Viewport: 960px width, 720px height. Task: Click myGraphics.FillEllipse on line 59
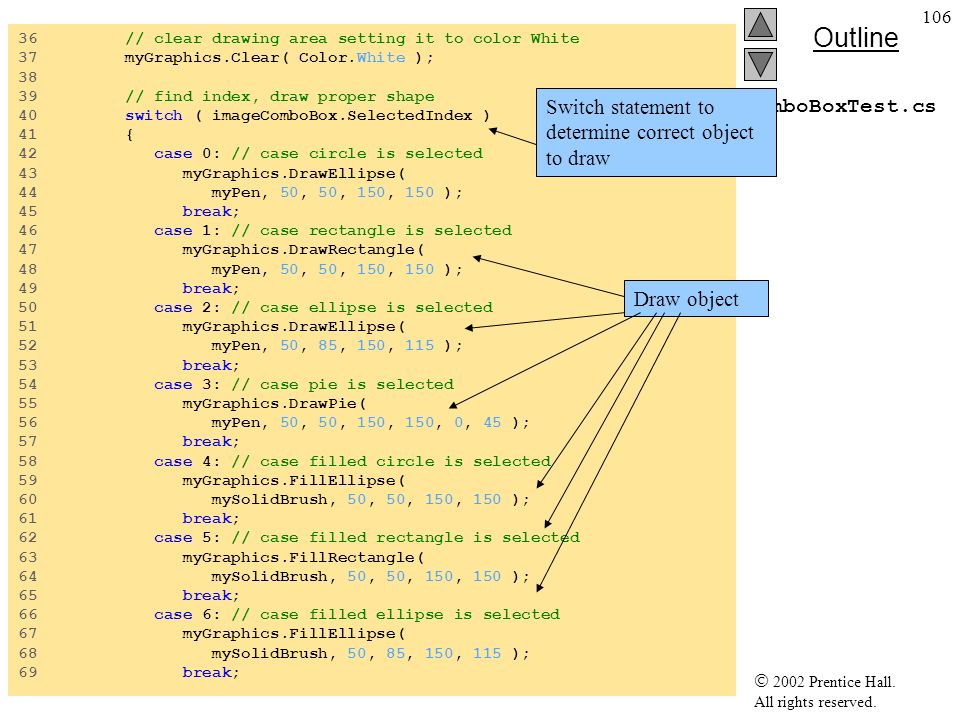(x=294, y=481)
